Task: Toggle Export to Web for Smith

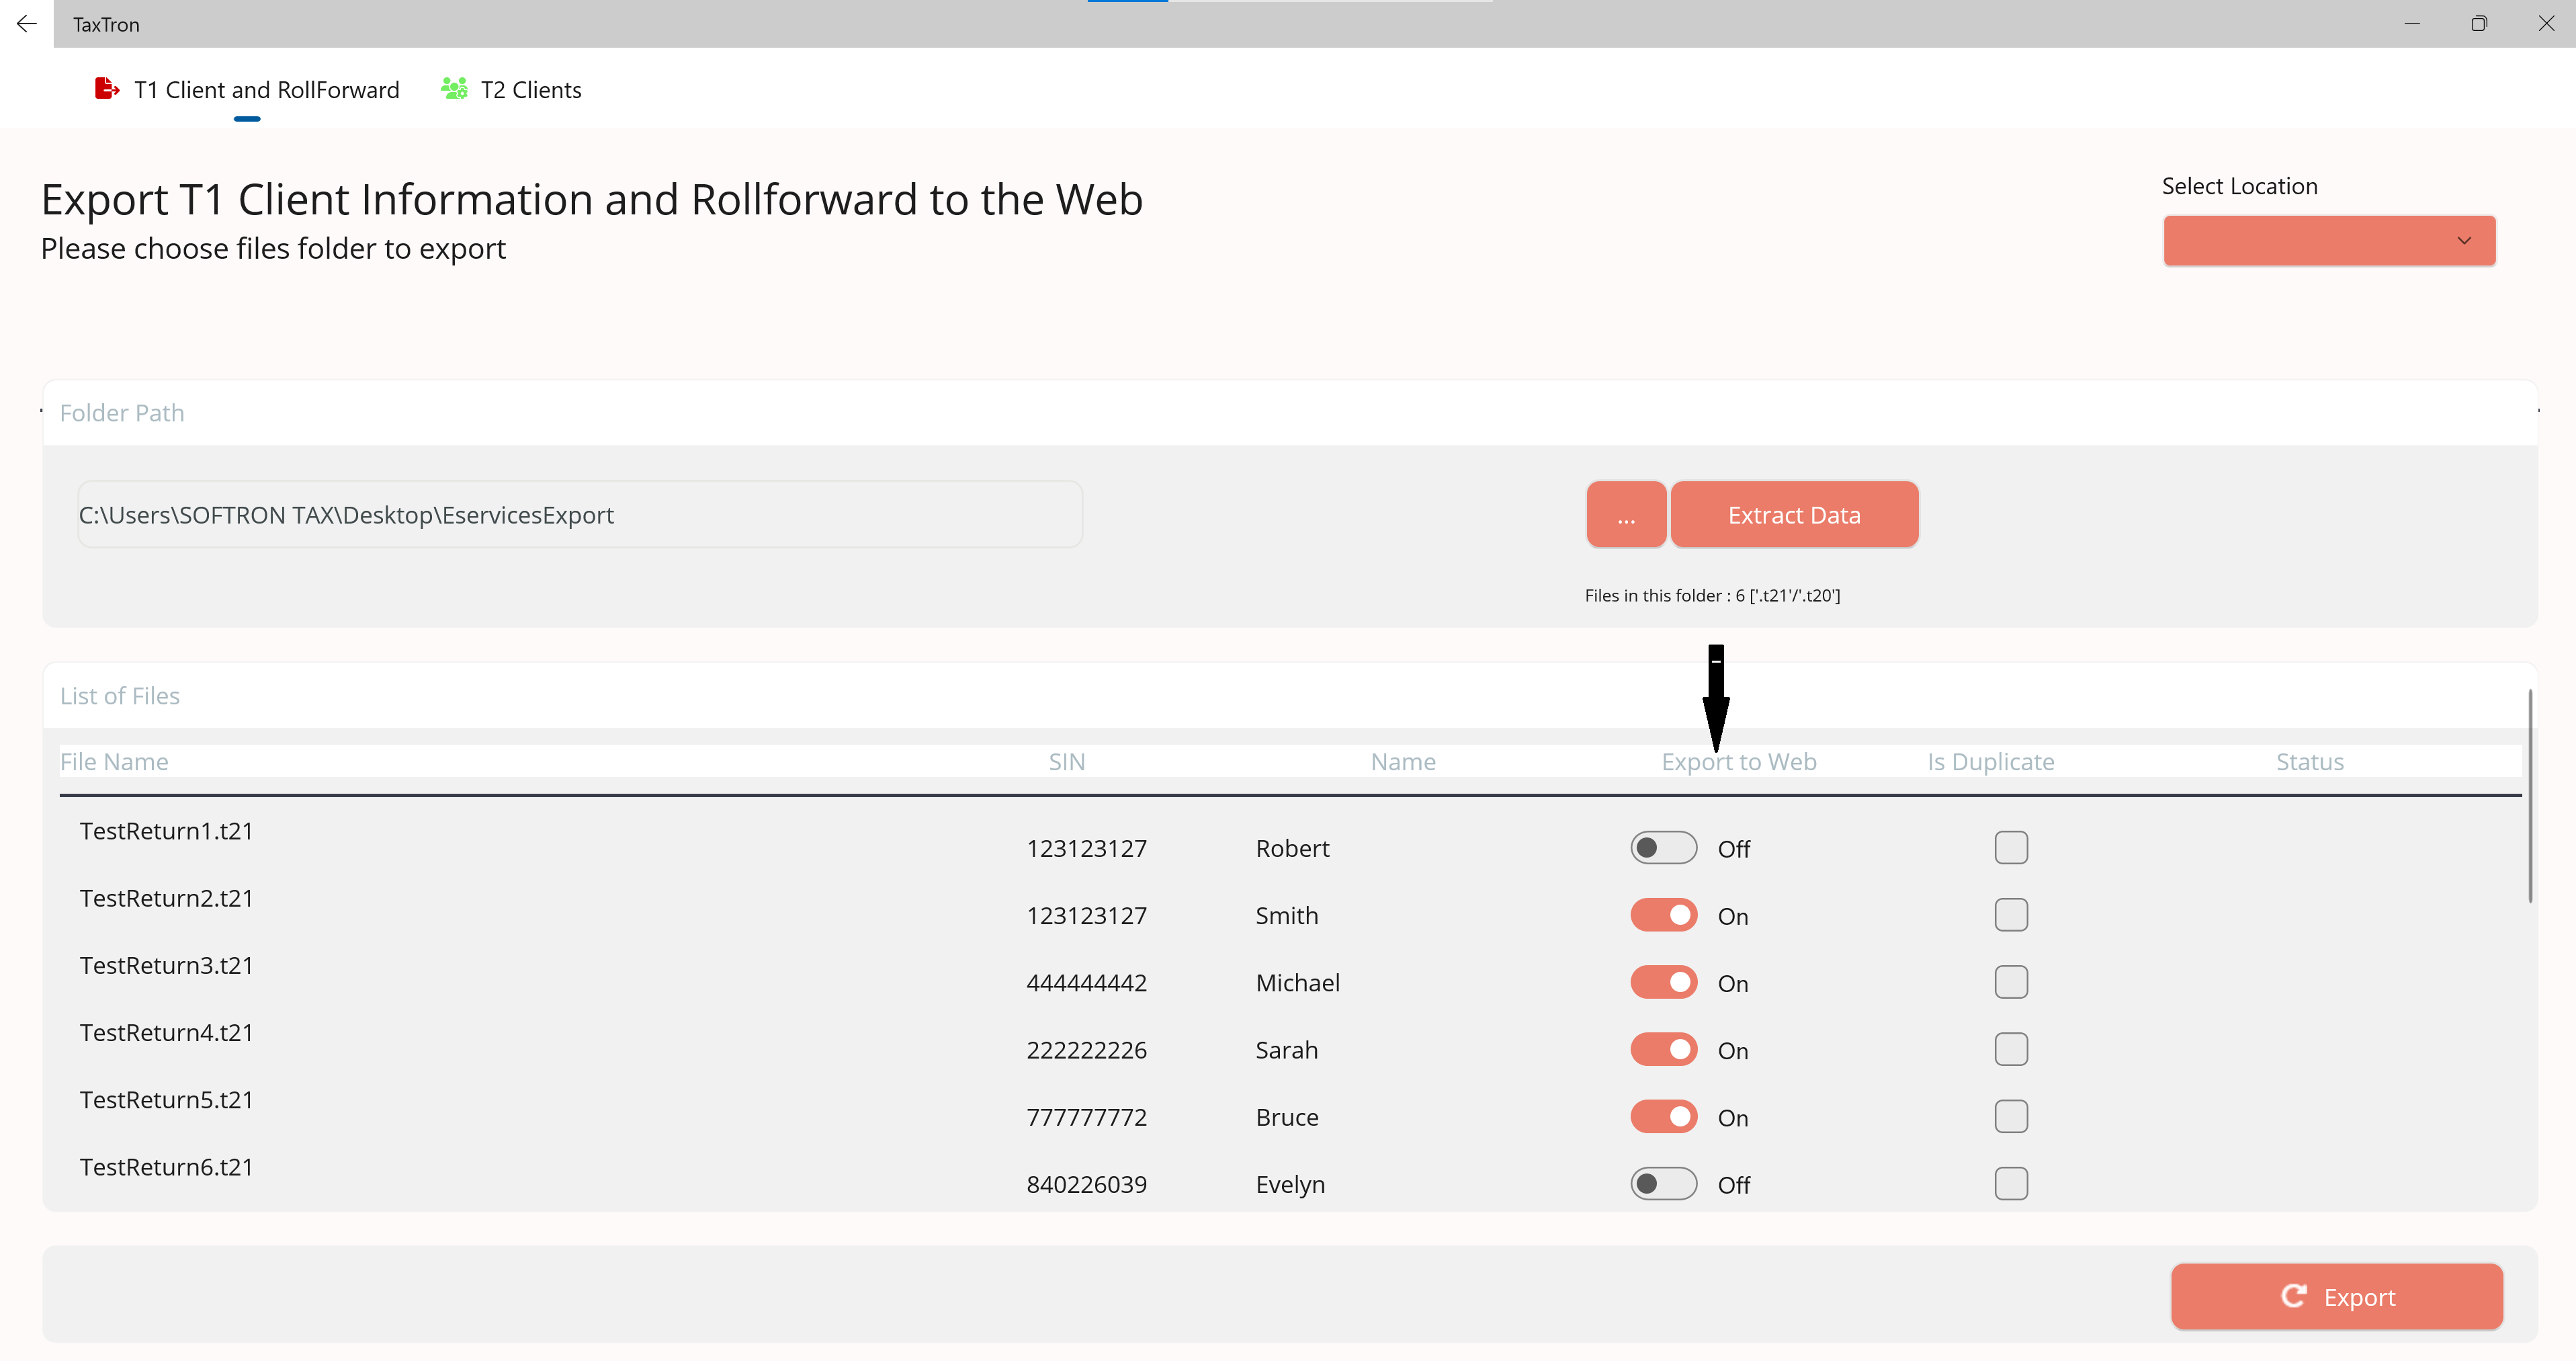Action: [1663, 915]
